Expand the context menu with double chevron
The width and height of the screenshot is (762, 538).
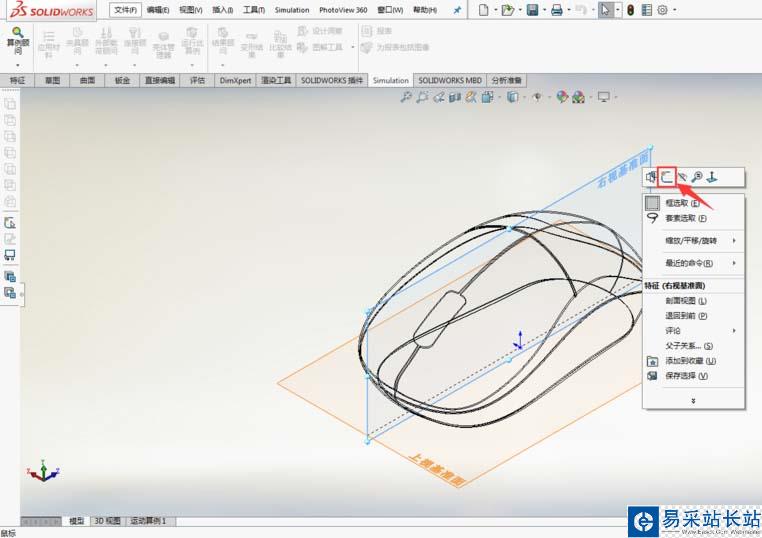click(x=693, y=401)
